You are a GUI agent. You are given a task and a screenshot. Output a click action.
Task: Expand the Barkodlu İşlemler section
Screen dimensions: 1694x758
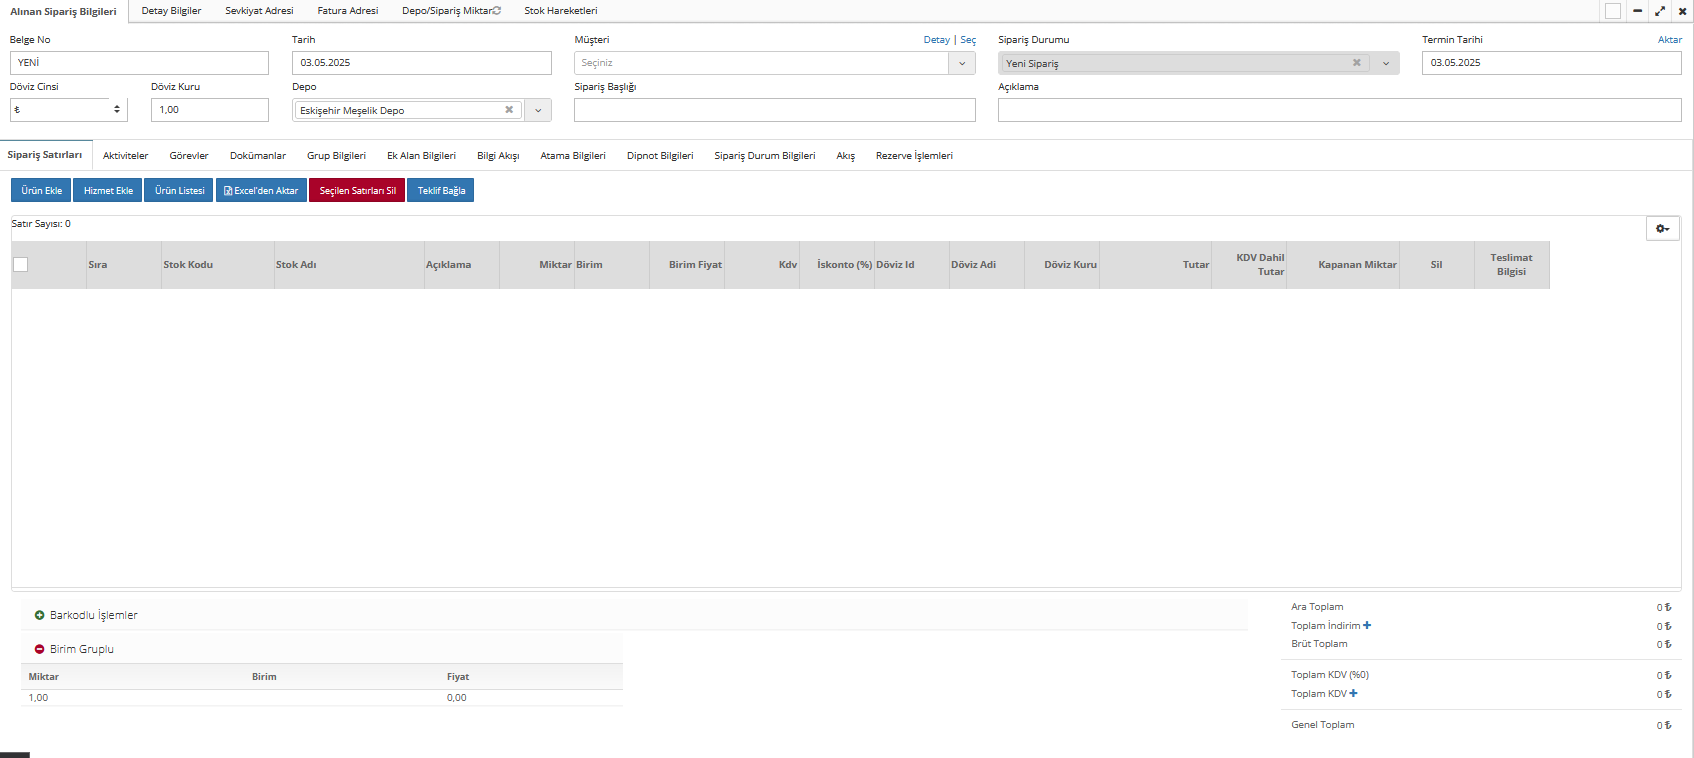coord(40,616)
